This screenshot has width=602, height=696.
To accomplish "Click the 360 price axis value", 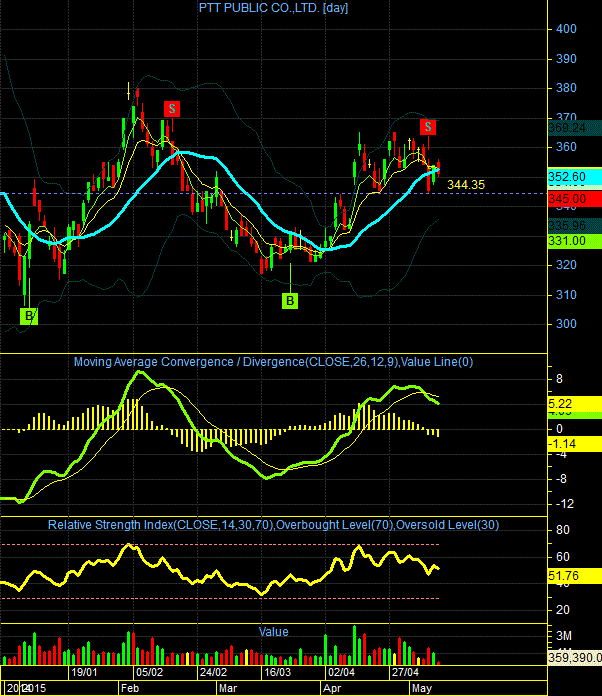I will 566,147.
